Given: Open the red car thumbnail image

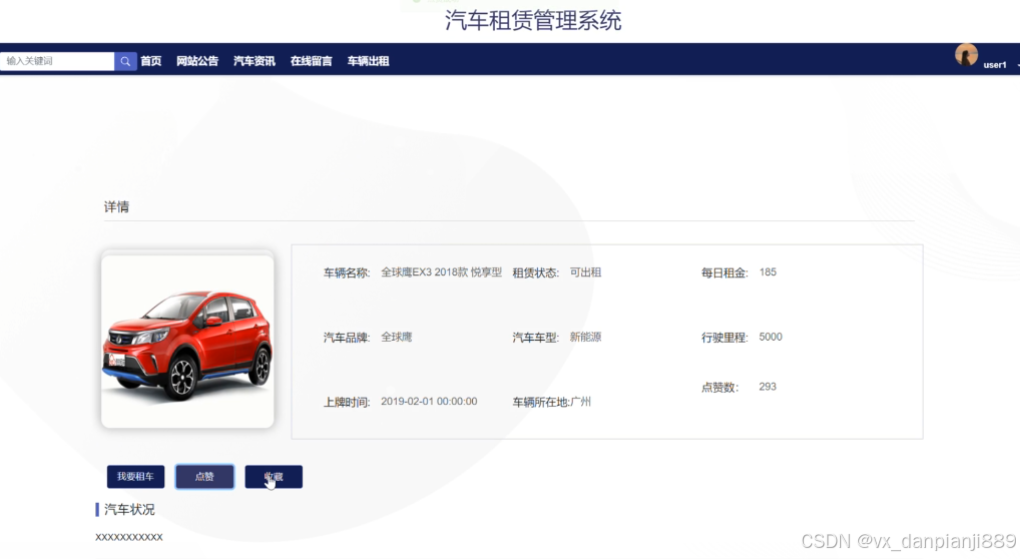Looking at the screenshot, I should tap(187, 341).
